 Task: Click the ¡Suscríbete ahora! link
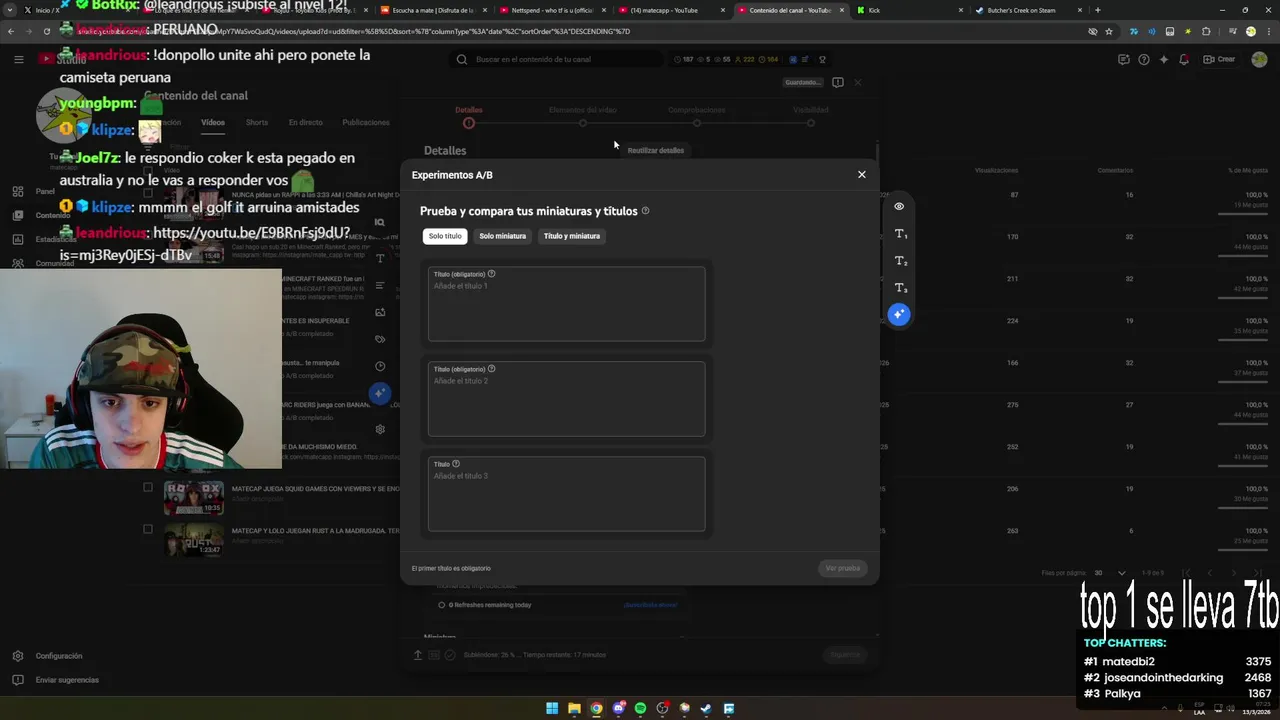(650, 605)
